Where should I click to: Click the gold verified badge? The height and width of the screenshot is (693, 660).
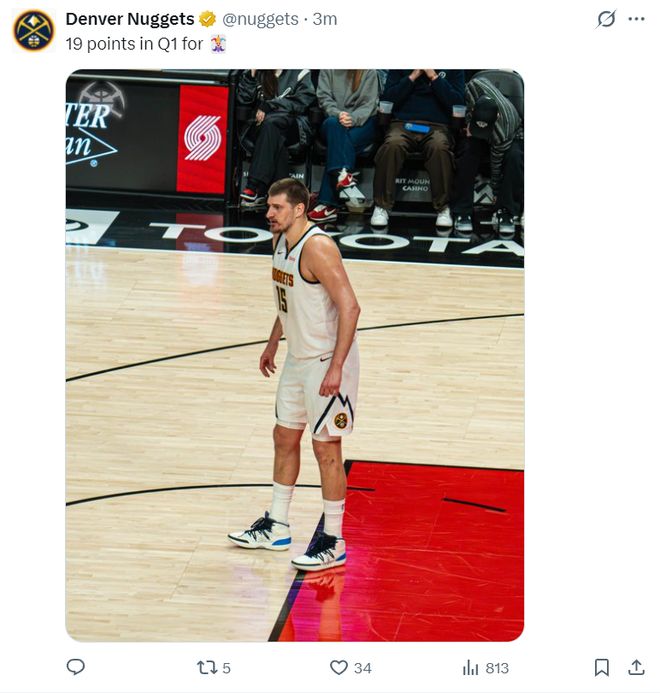coord(208,19)
